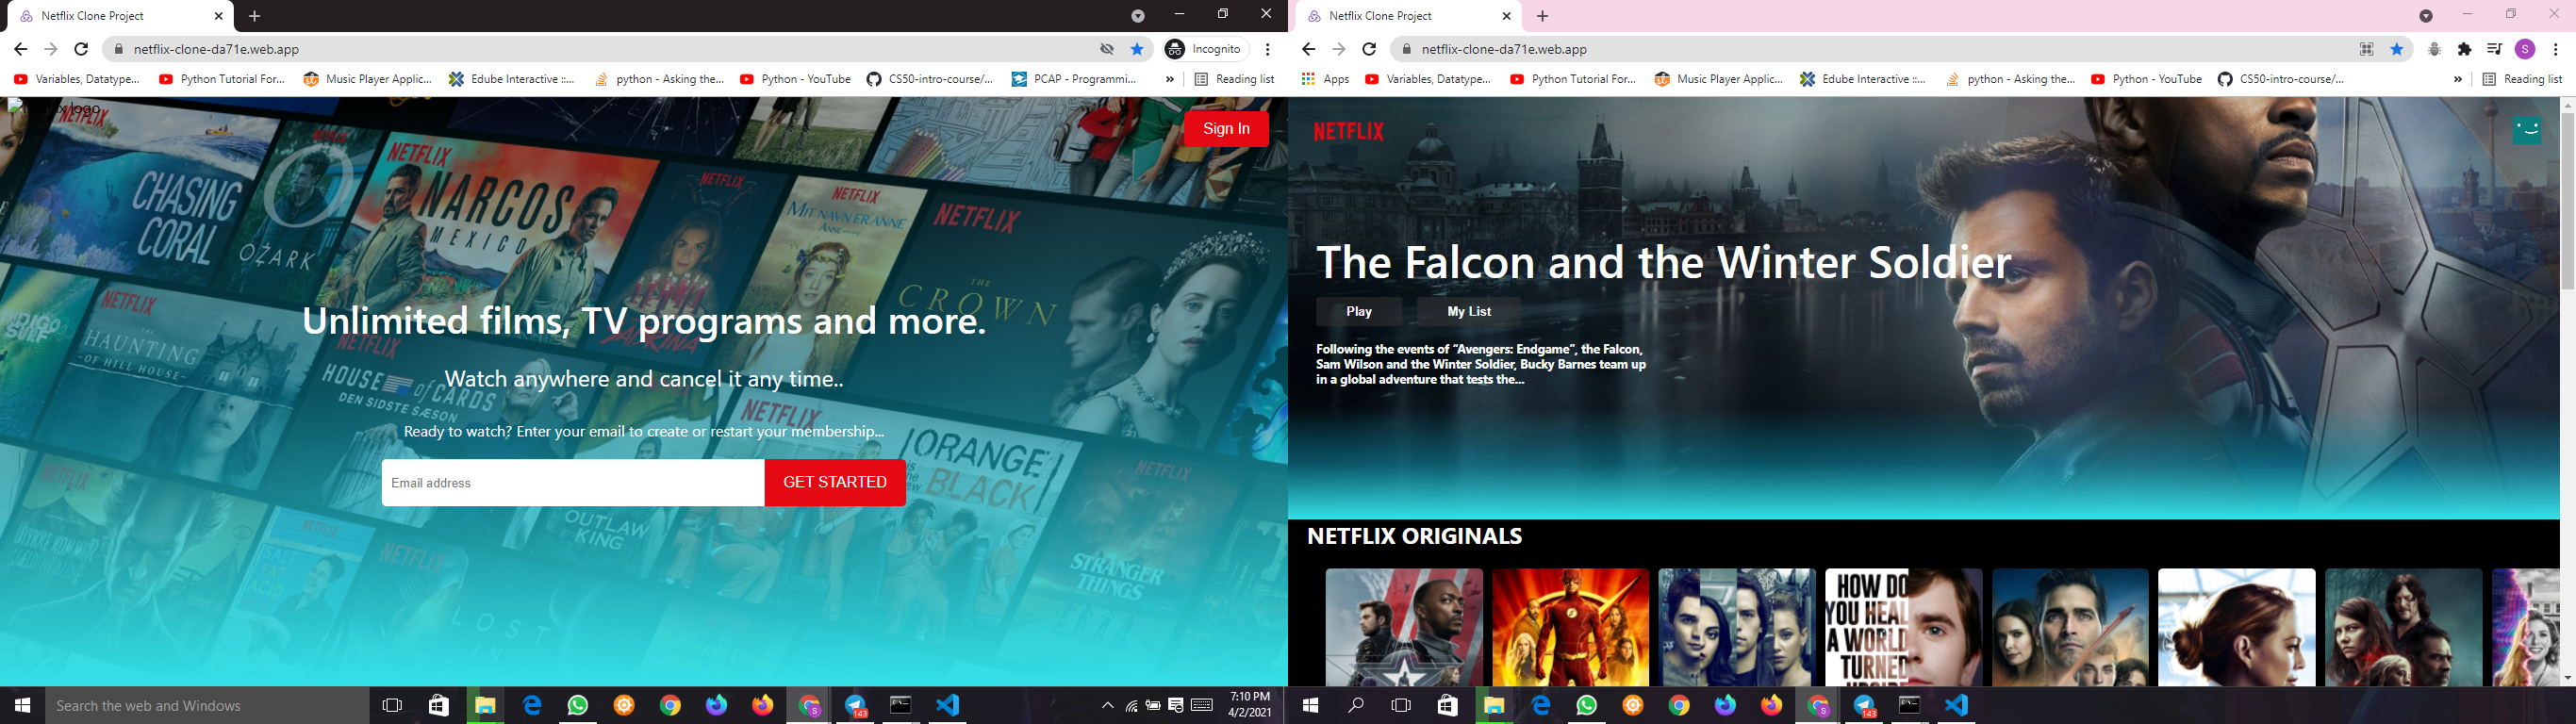The height and width of the screenshot is (724, 2576).
Task: Click the Email address input field
Action: click(573, 482)
